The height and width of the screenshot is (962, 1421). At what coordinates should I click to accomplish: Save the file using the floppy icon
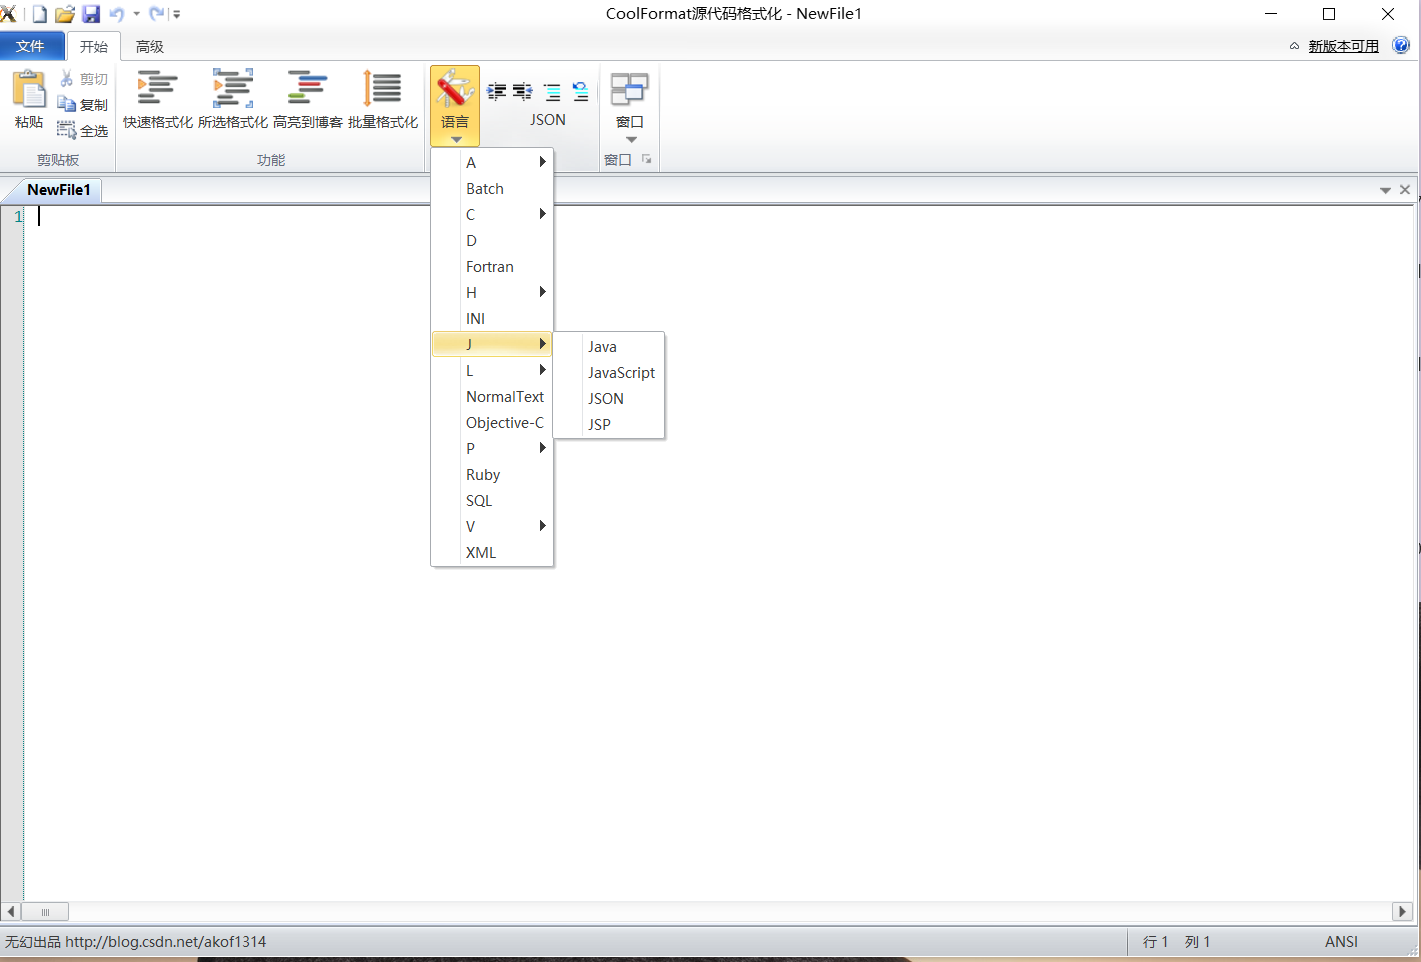[91, 14]
